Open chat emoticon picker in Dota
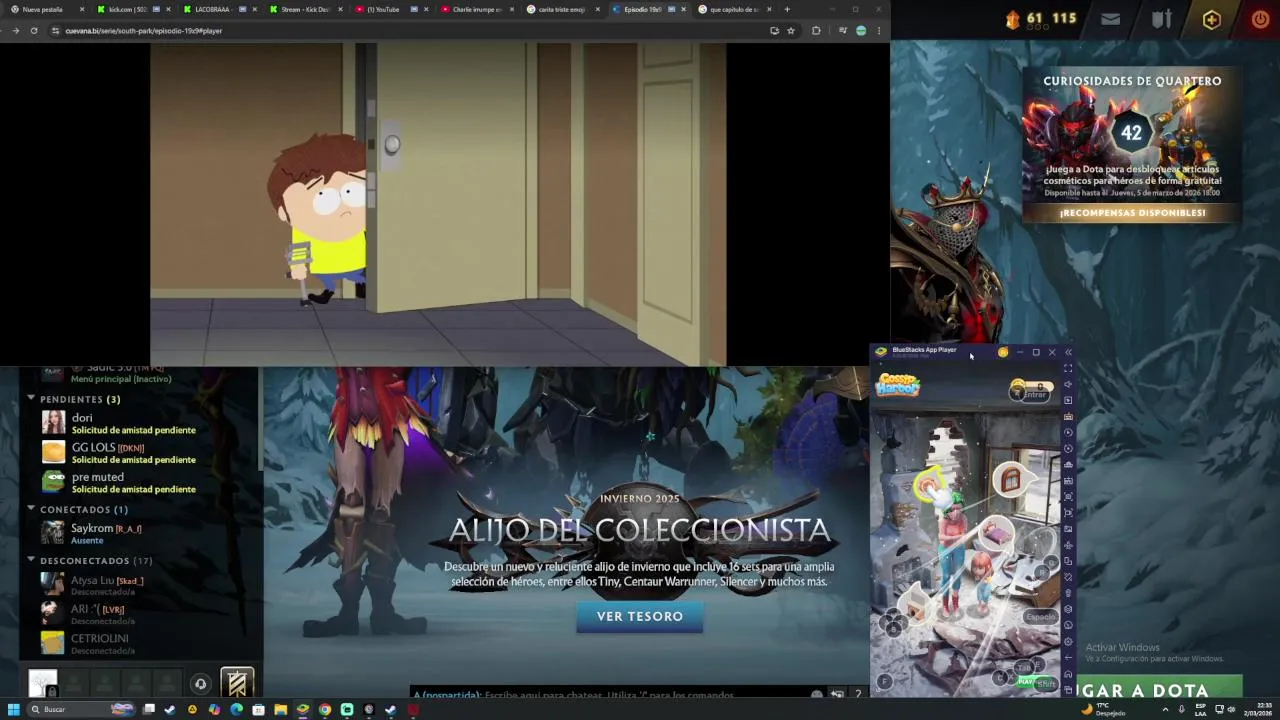This screenshot has height=720, width=1280. point(817,694)
